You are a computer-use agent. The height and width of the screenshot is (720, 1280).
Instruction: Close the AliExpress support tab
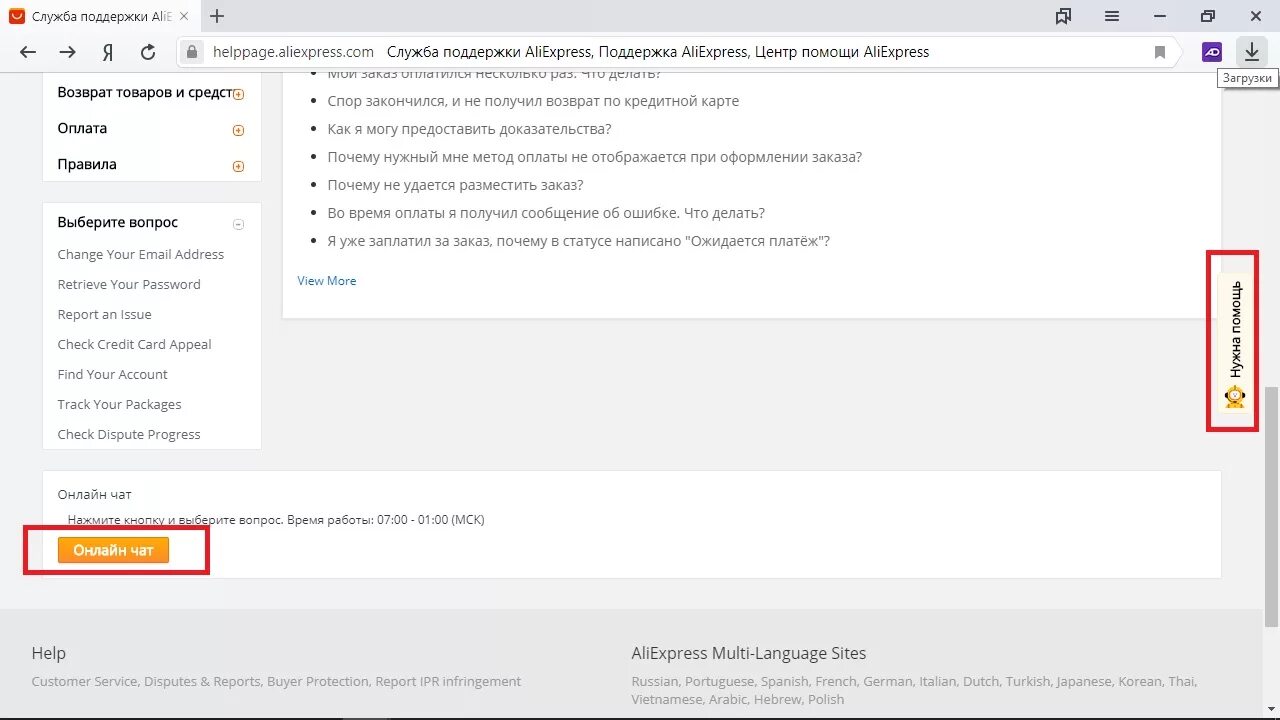(183, 16)
